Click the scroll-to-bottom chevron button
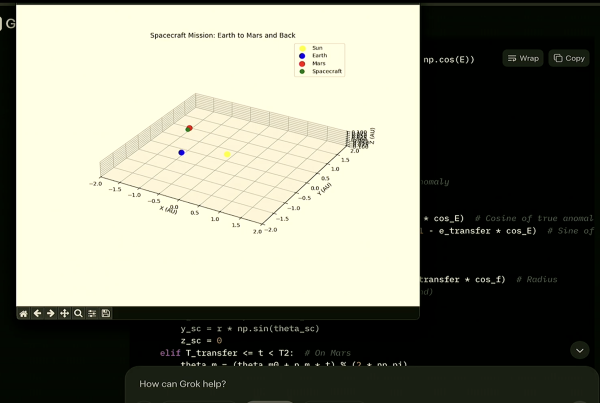 click(x=579, y=350)
